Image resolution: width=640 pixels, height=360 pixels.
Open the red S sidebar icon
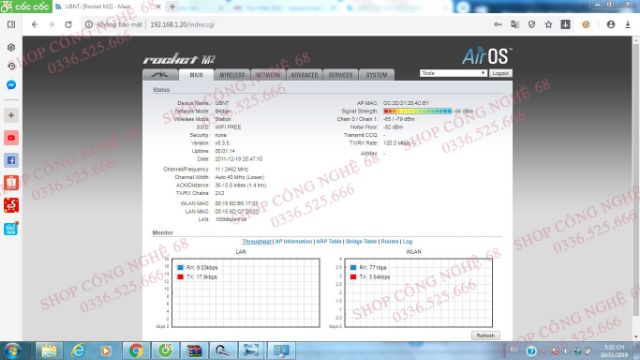tap(11, 205)
